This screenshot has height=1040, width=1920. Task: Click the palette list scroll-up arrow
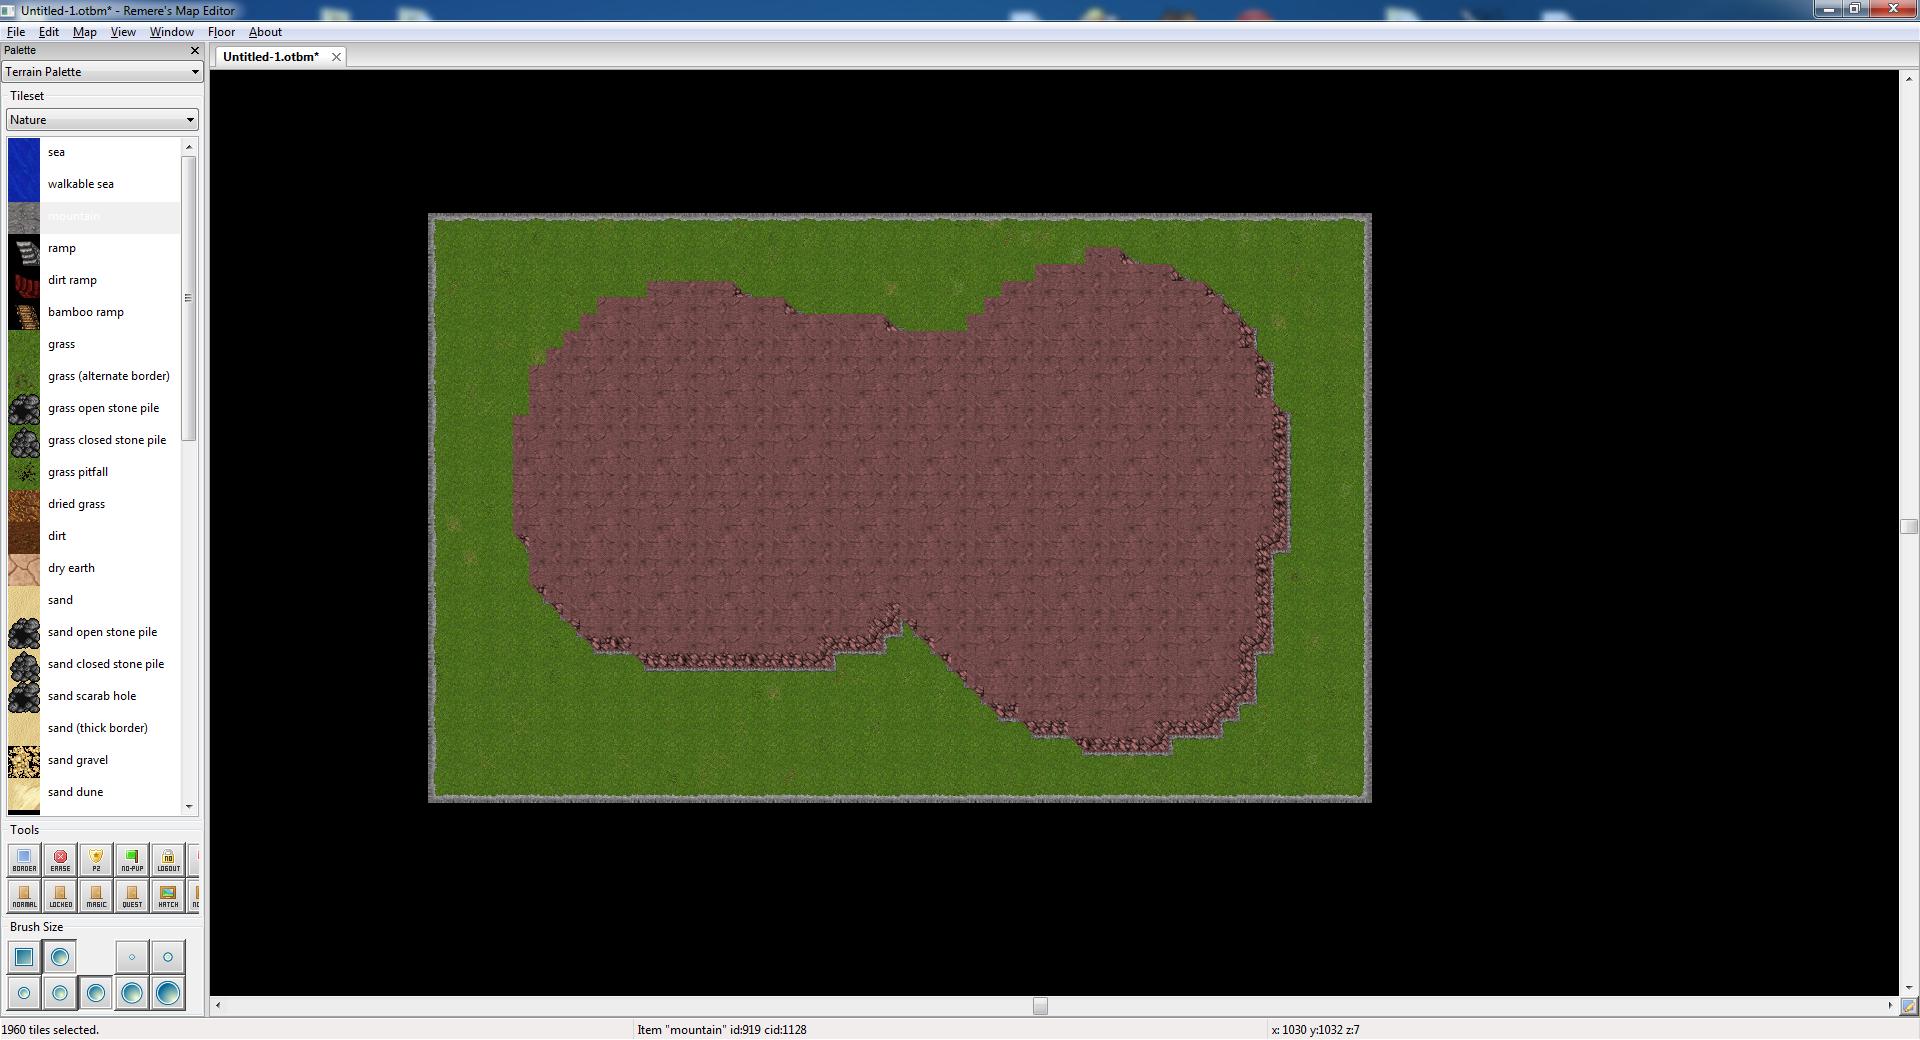[189, 147]
